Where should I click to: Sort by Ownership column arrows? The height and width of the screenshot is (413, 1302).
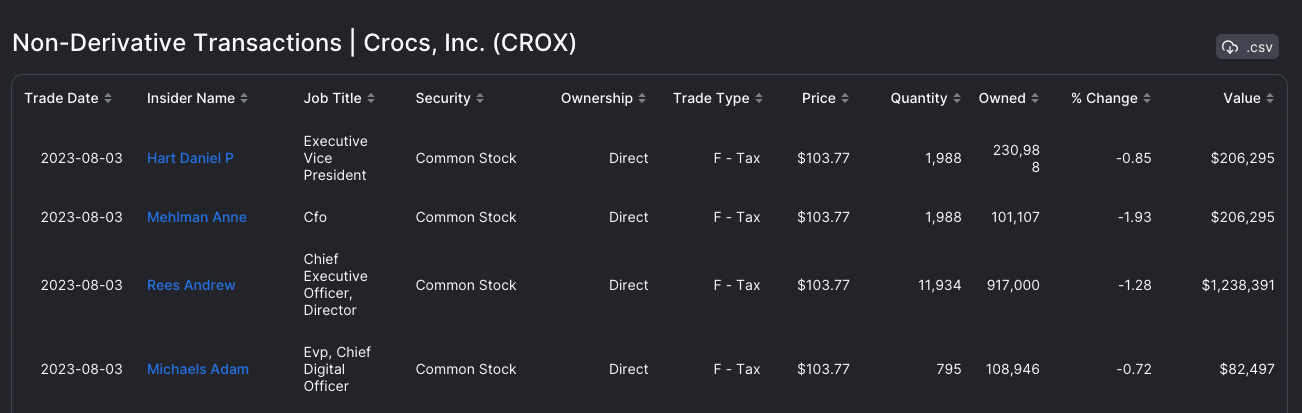[643, 98]
